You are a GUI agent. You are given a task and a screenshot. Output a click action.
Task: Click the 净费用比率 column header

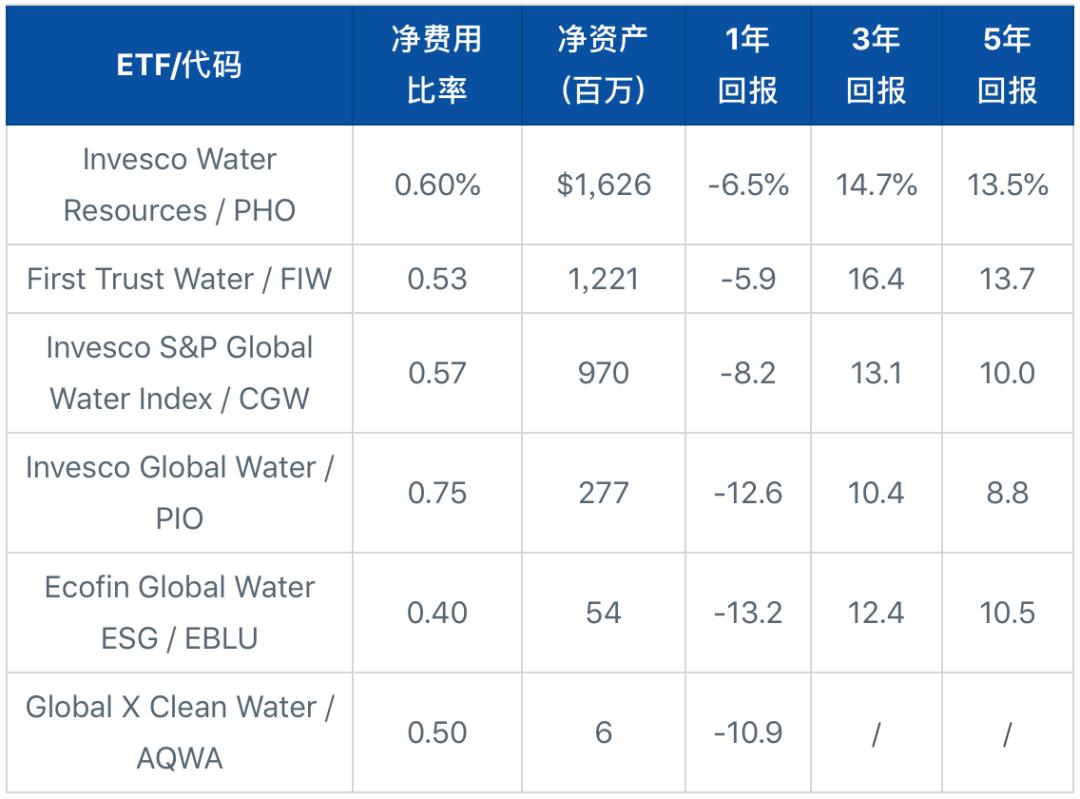click(x=436, y=65)
